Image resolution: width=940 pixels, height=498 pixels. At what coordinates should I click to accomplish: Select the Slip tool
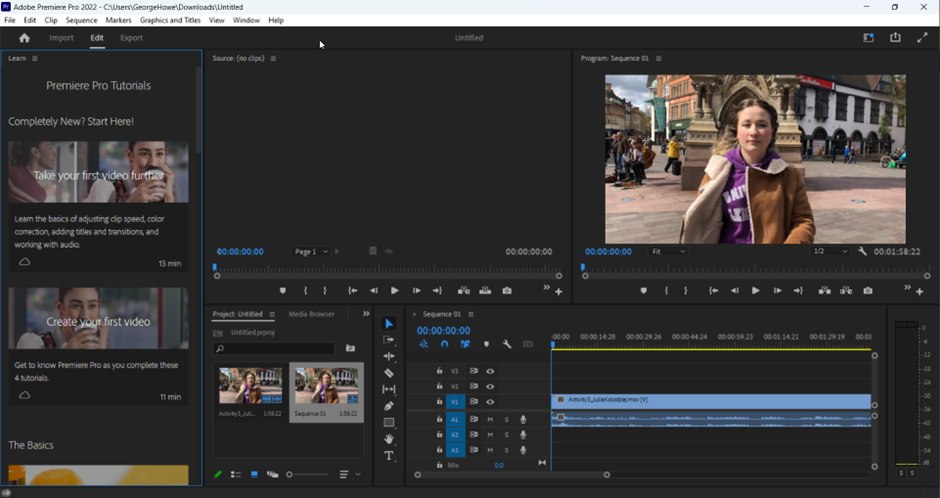(388, 389)
